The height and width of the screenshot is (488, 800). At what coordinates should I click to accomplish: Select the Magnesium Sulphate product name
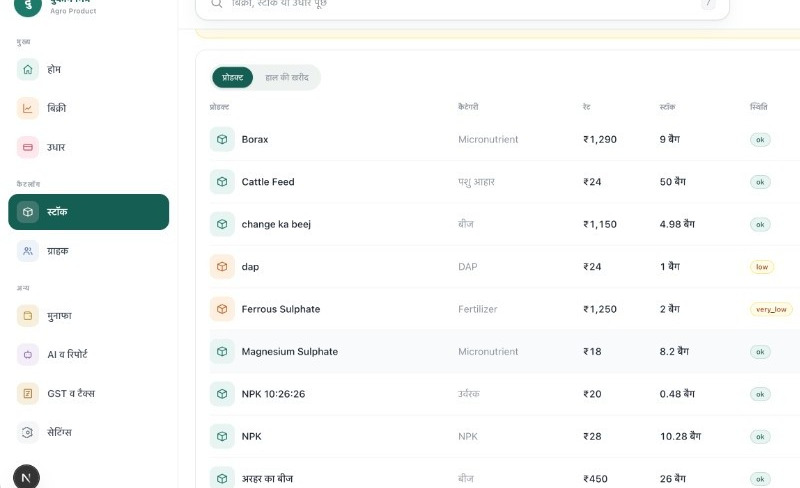coord(289,351)
